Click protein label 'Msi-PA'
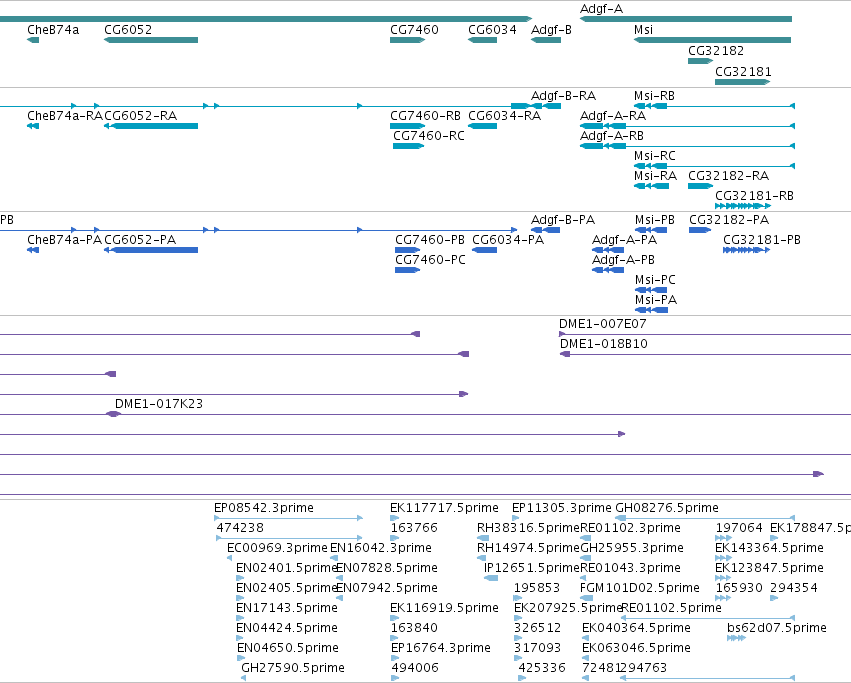851x683 pixels. pyautogui.click(x=656, y=300)
